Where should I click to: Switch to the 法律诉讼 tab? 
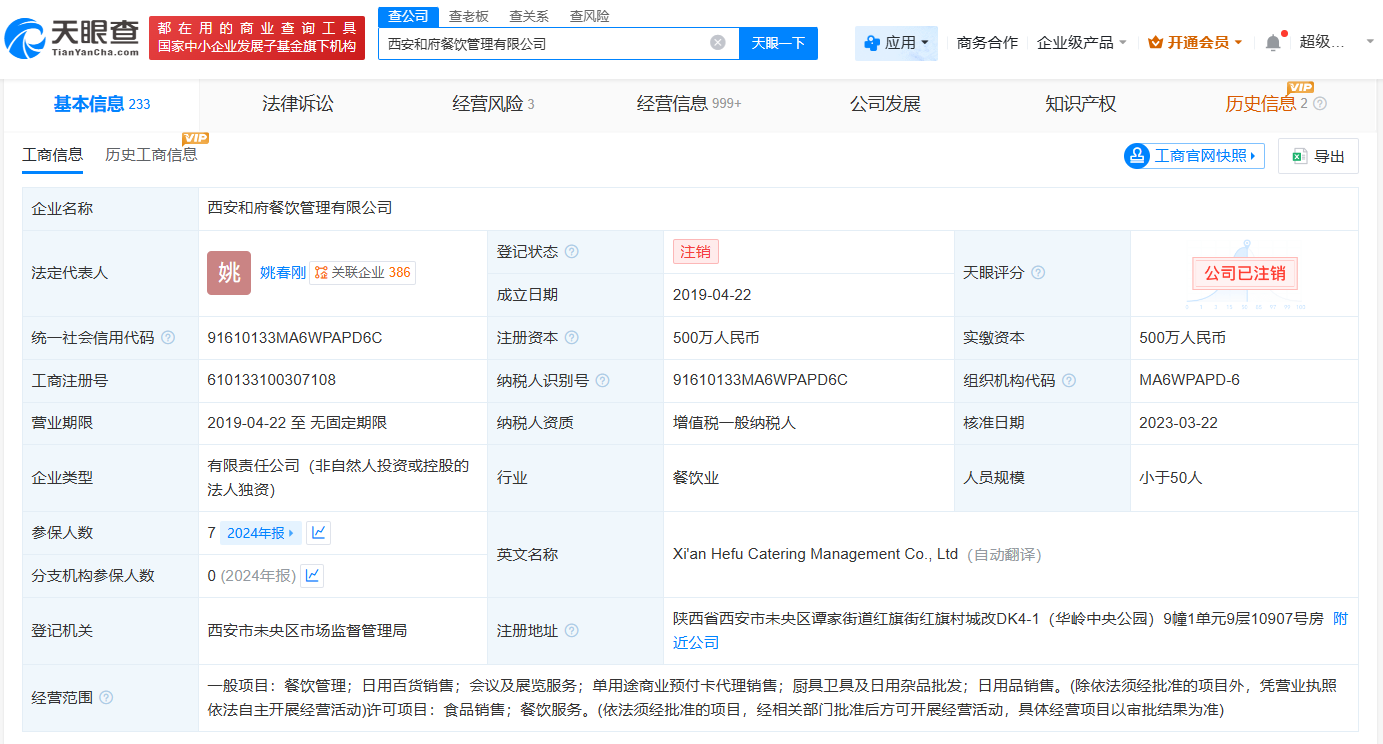point(297,104)
